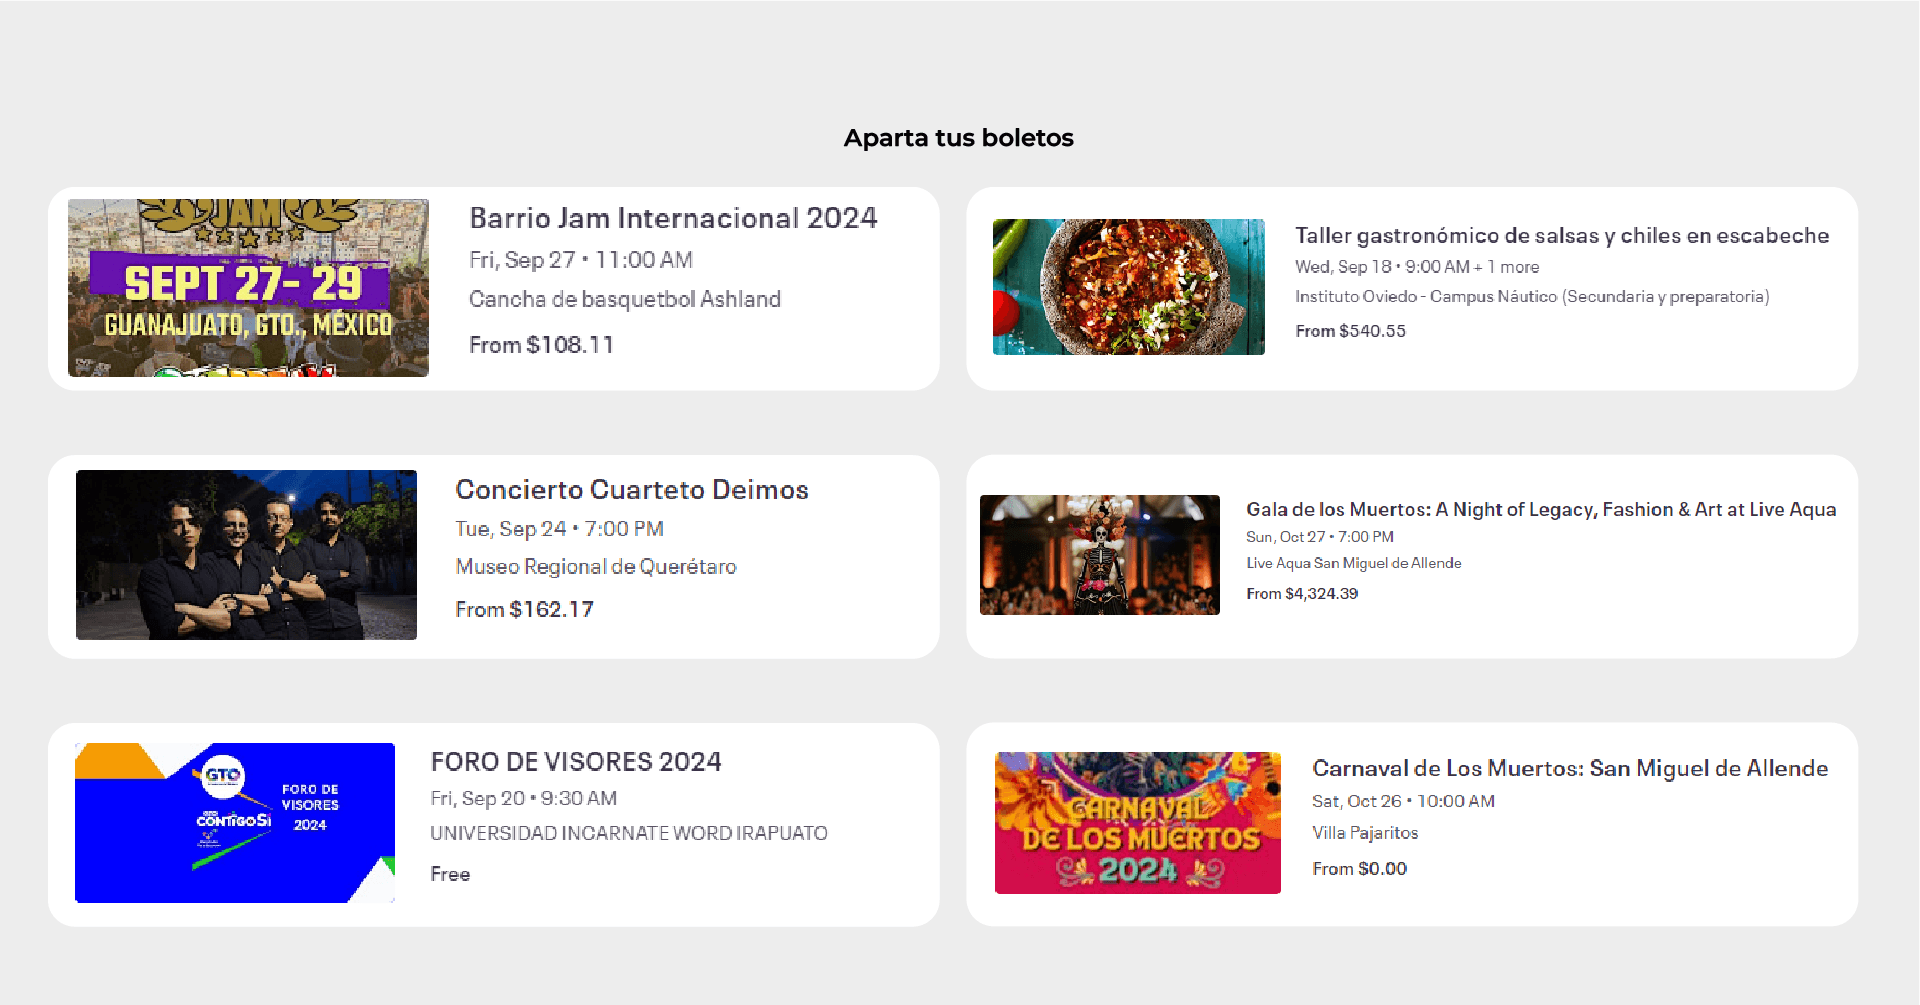This screenshot has height=1005, width=1920.
Task: Click the Villa Pajaritos venue text
Action: [x=1364, y=833]
